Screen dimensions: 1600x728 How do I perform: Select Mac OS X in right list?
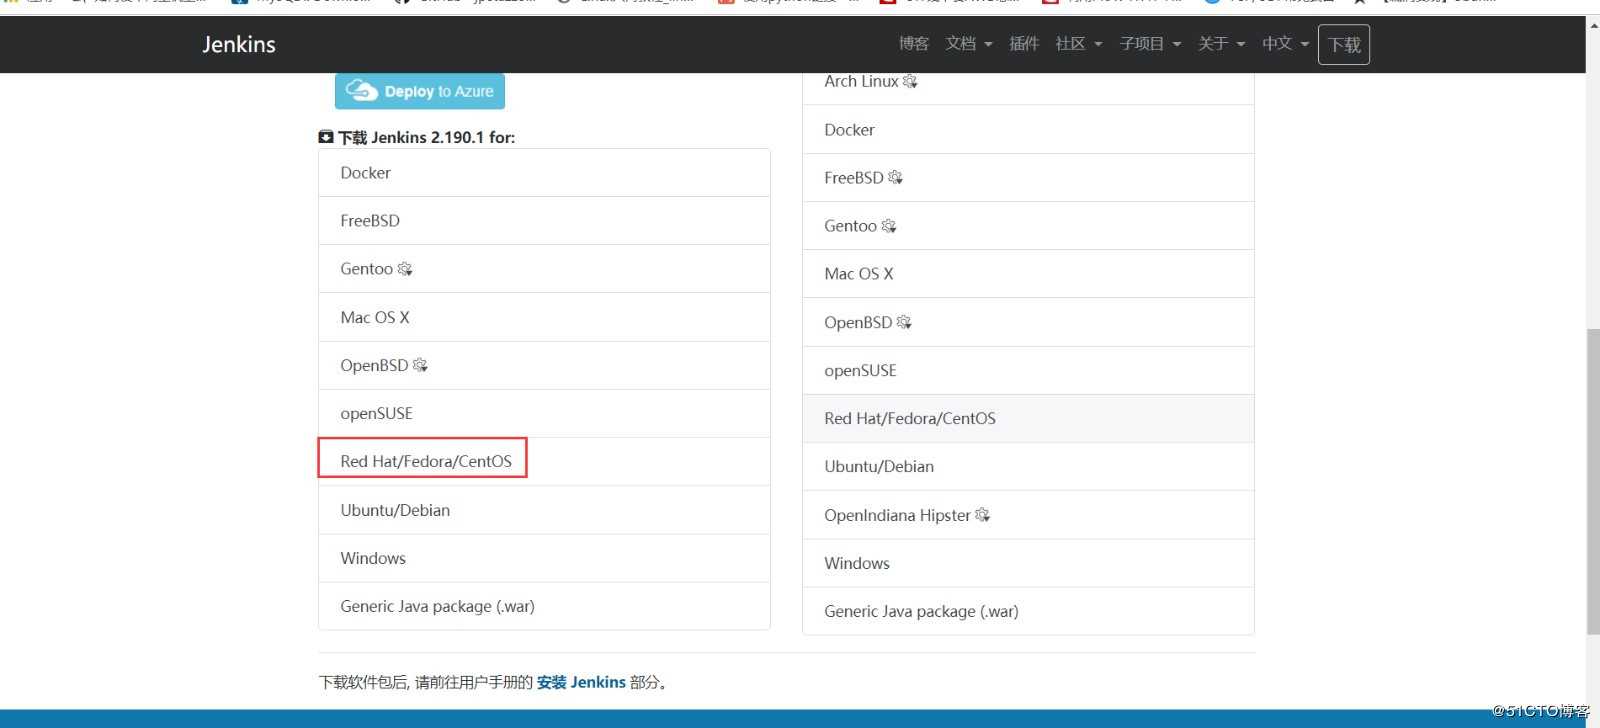1028,274
